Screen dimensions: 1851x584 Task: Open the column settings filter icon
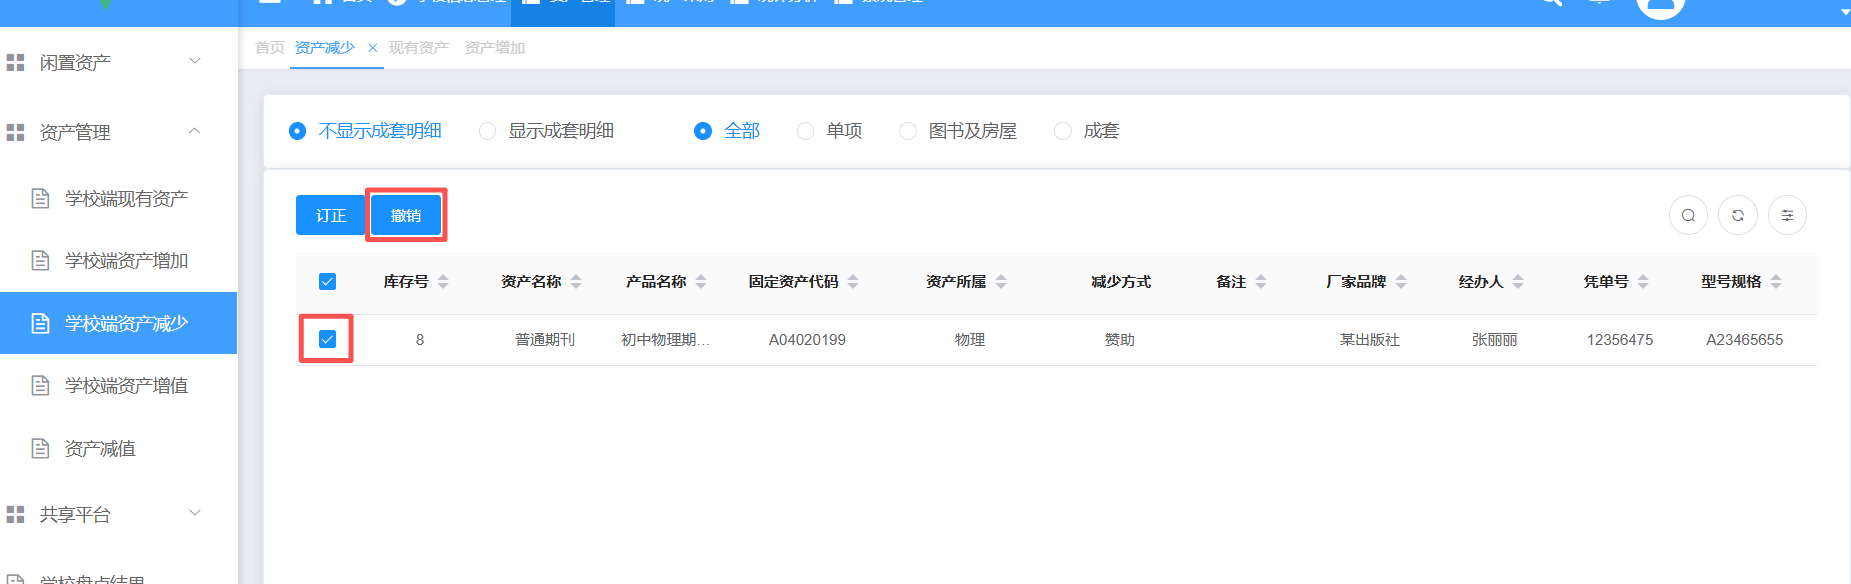[1787, 215]
